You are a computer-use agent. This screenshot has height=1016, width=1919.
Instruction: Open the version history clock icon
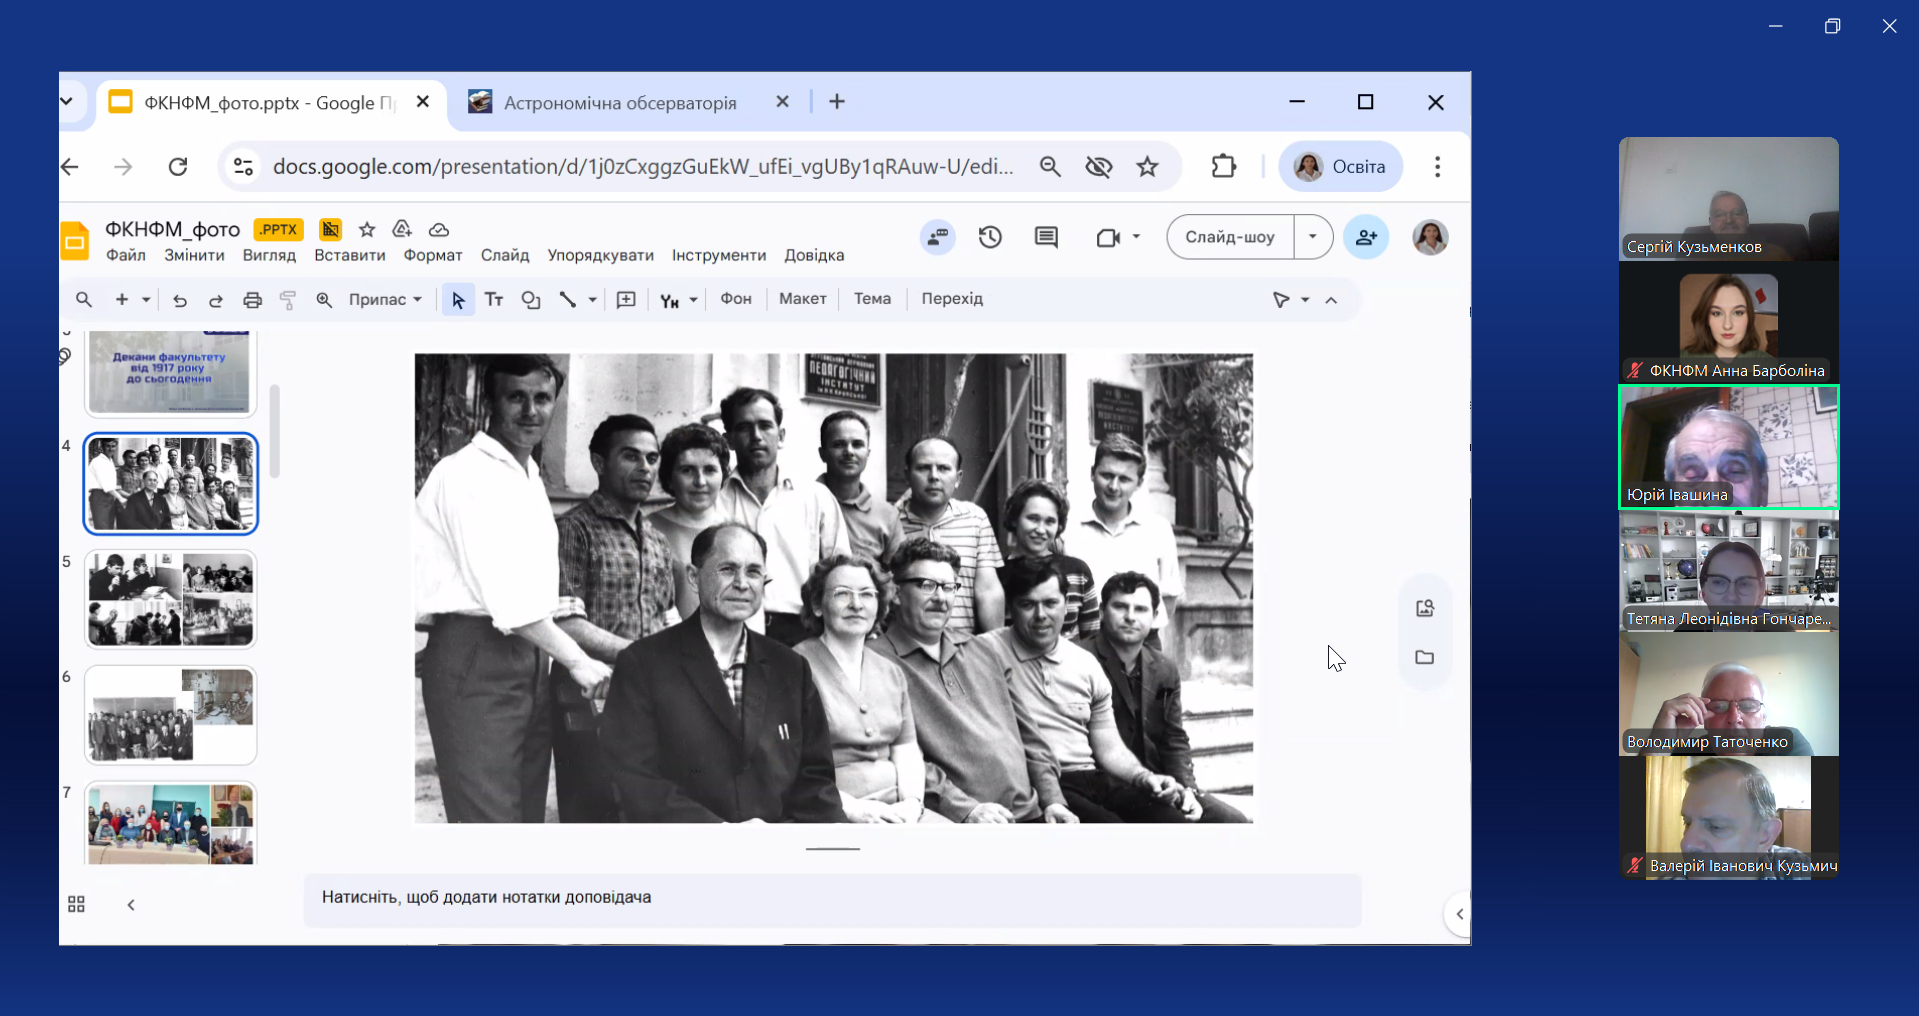pyautogui.click(x=990, y=237)
